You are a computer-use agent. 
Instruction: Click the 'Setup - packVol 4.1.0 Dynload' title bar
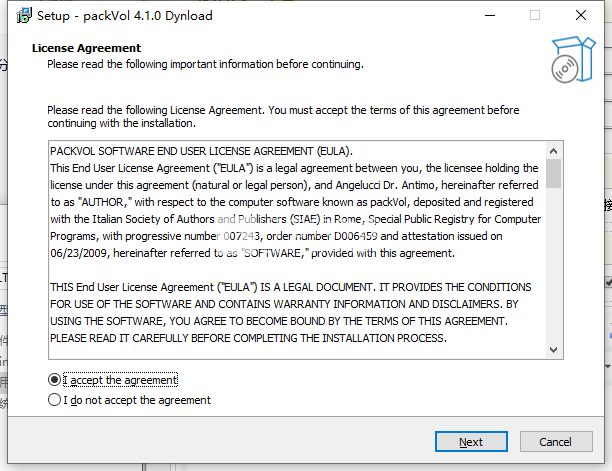tap(125, 16)
